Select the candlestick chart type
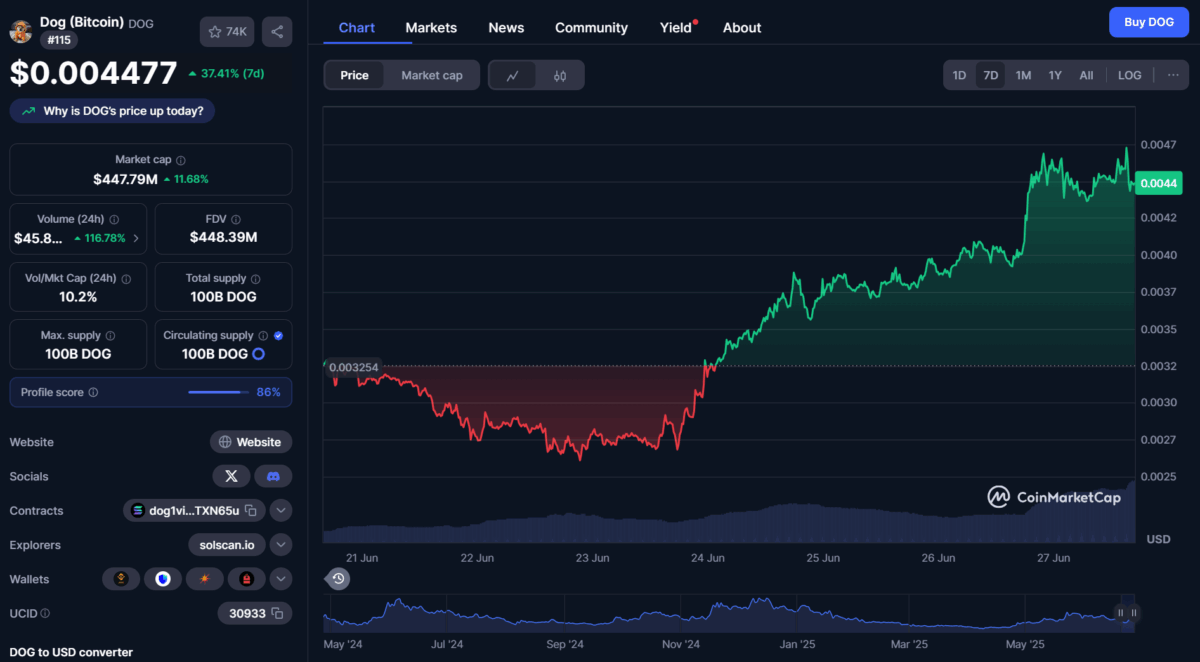The image size is (1200, 662). 560,75
